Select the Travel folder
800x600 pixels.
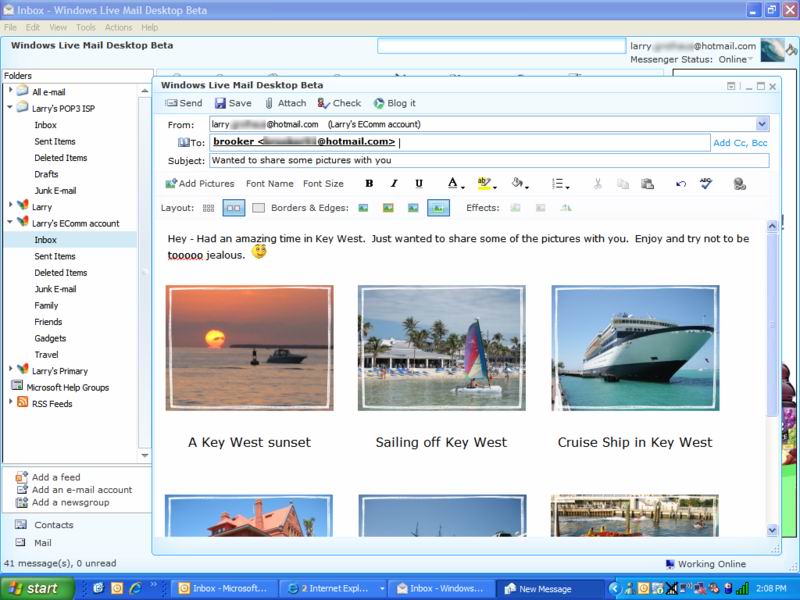click(x=46, y=355)
